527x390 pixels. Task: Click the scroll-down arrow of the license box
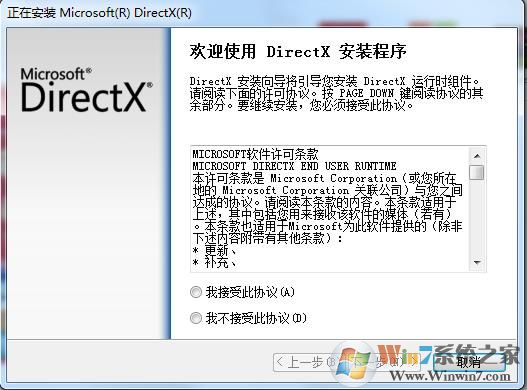(x=477, y=262)
